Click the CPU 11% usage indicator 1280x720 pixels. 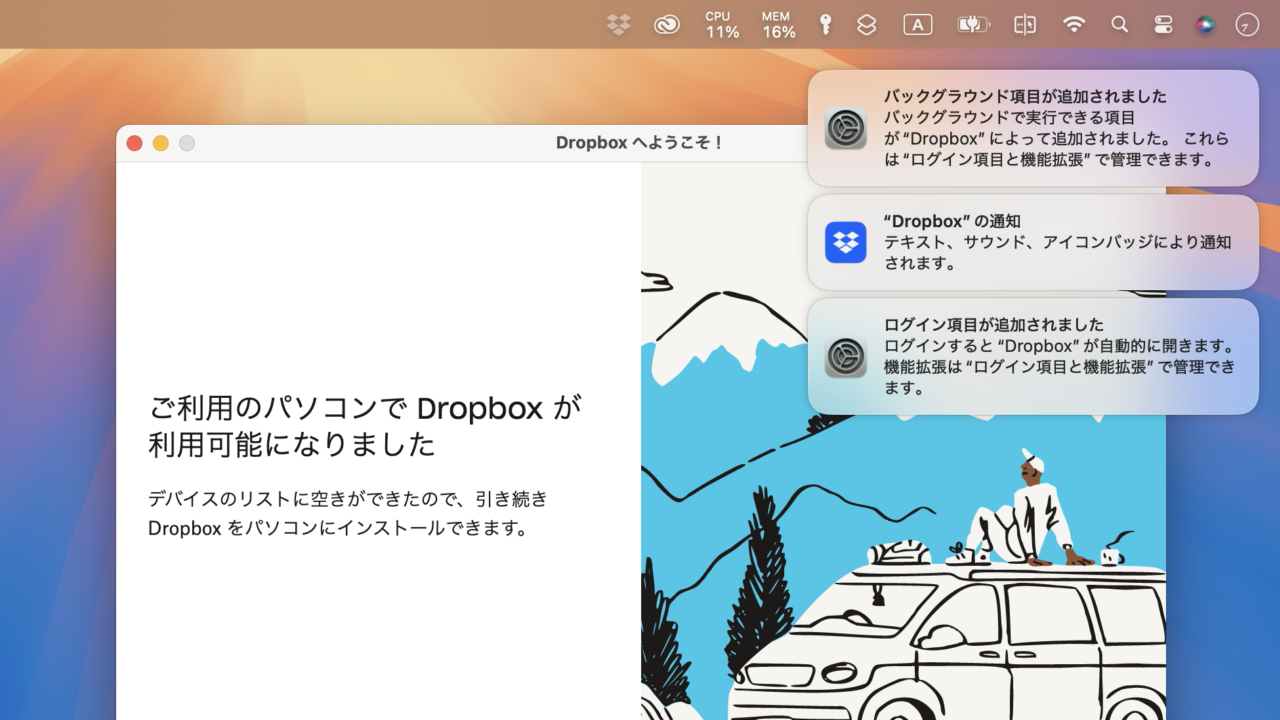click(x=722, y=25)
